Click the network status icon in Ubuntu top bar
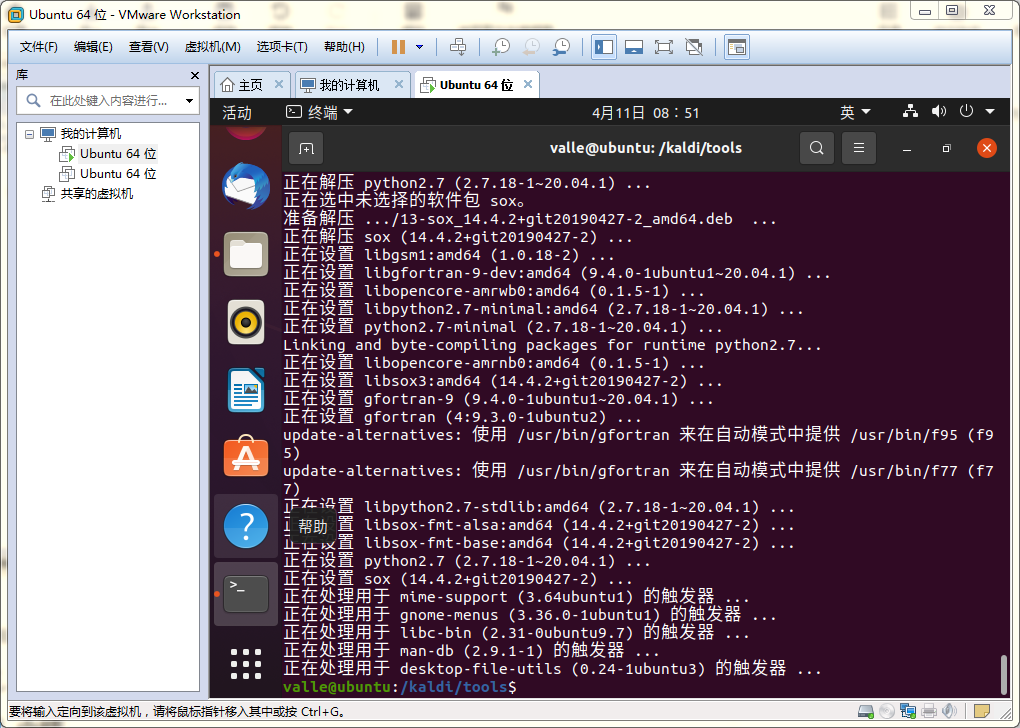The height and width of the screenshot is (728, 1020). [x=910, y=111]
